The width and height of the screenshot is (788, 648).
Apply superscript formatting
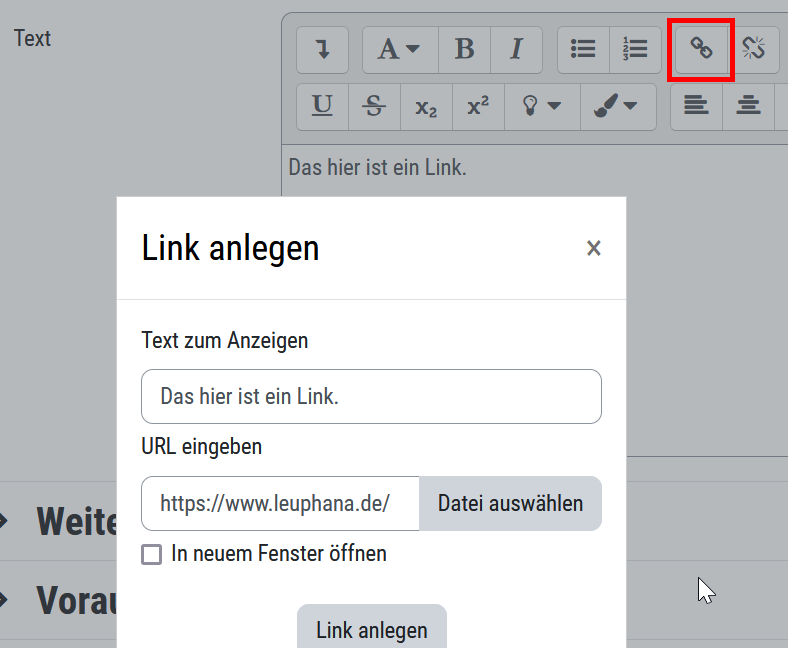[x=478, y=106]
